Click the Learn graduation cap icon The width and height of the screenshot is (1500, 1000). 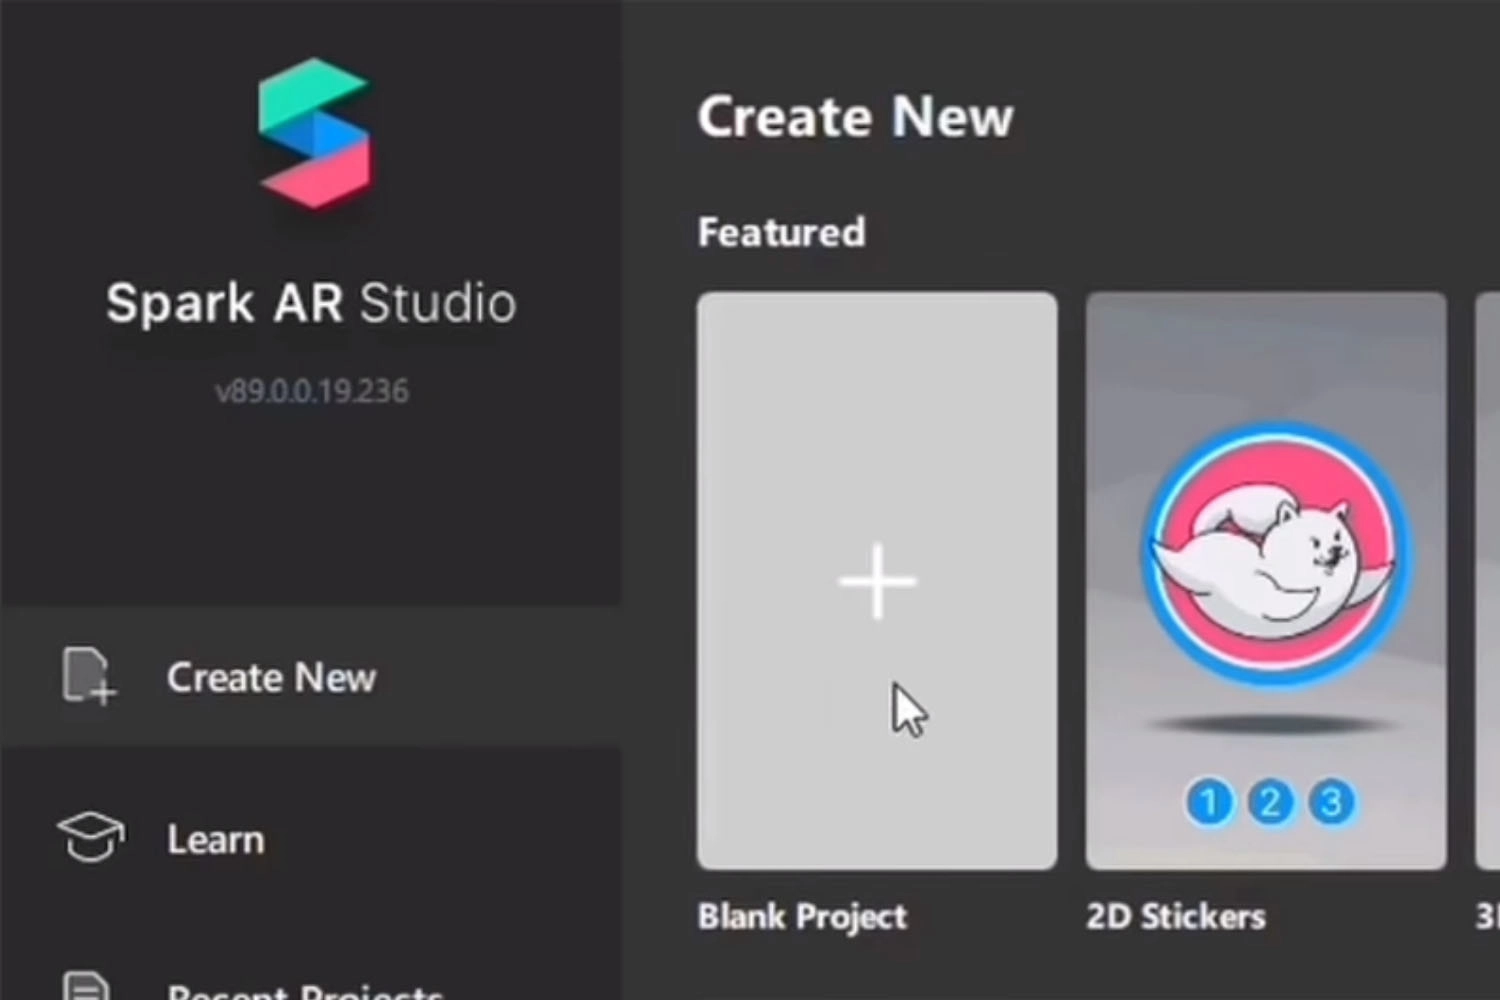pyautogui.click(x=90, y=837)
